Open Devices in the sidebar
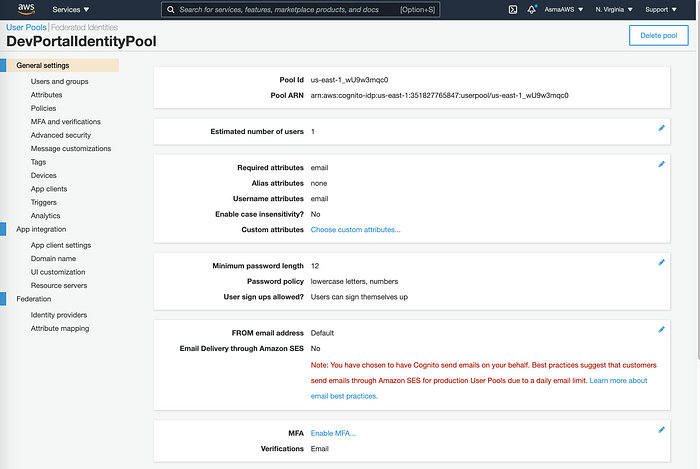The image size is (700, 469). point(44,175)
